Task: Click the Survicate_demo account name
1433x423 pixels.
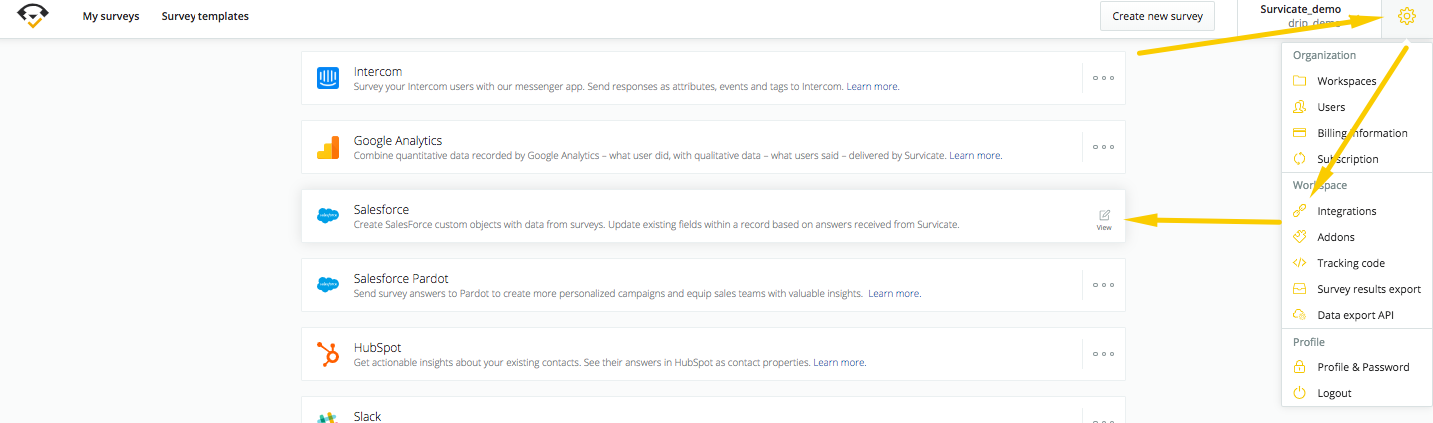Action: 1300,9
